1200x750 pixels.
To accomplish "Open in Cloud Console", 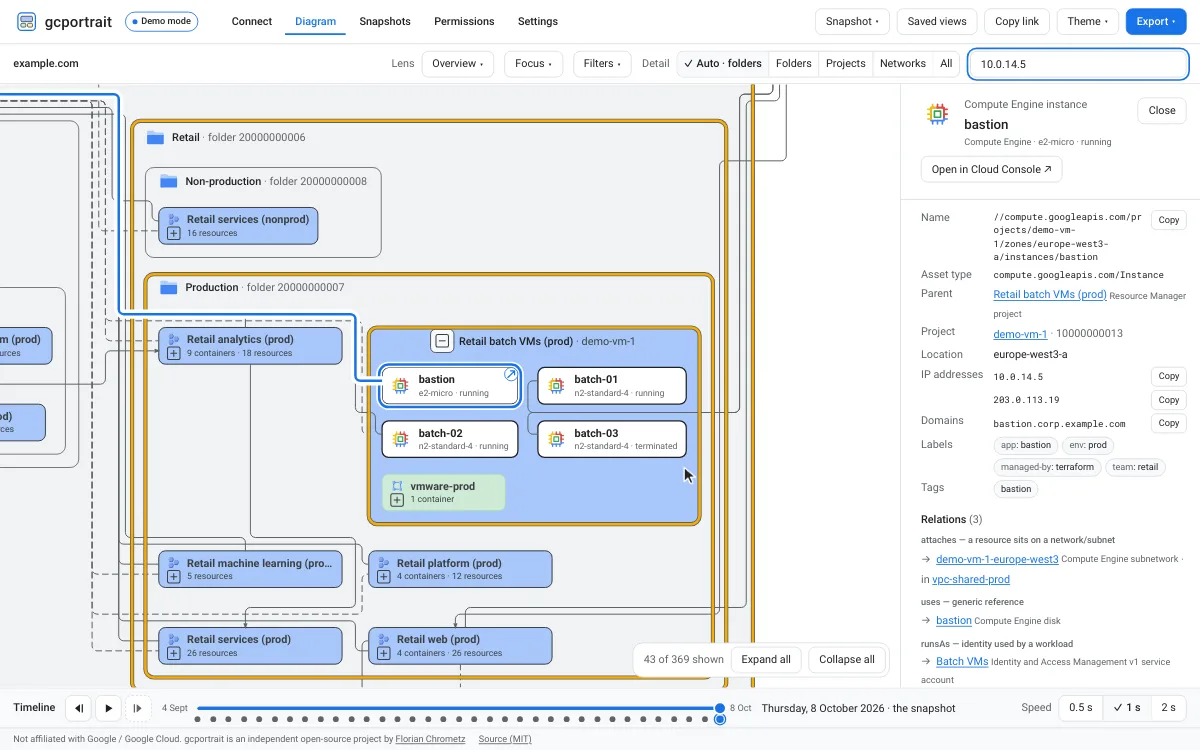I will (991, 169).
